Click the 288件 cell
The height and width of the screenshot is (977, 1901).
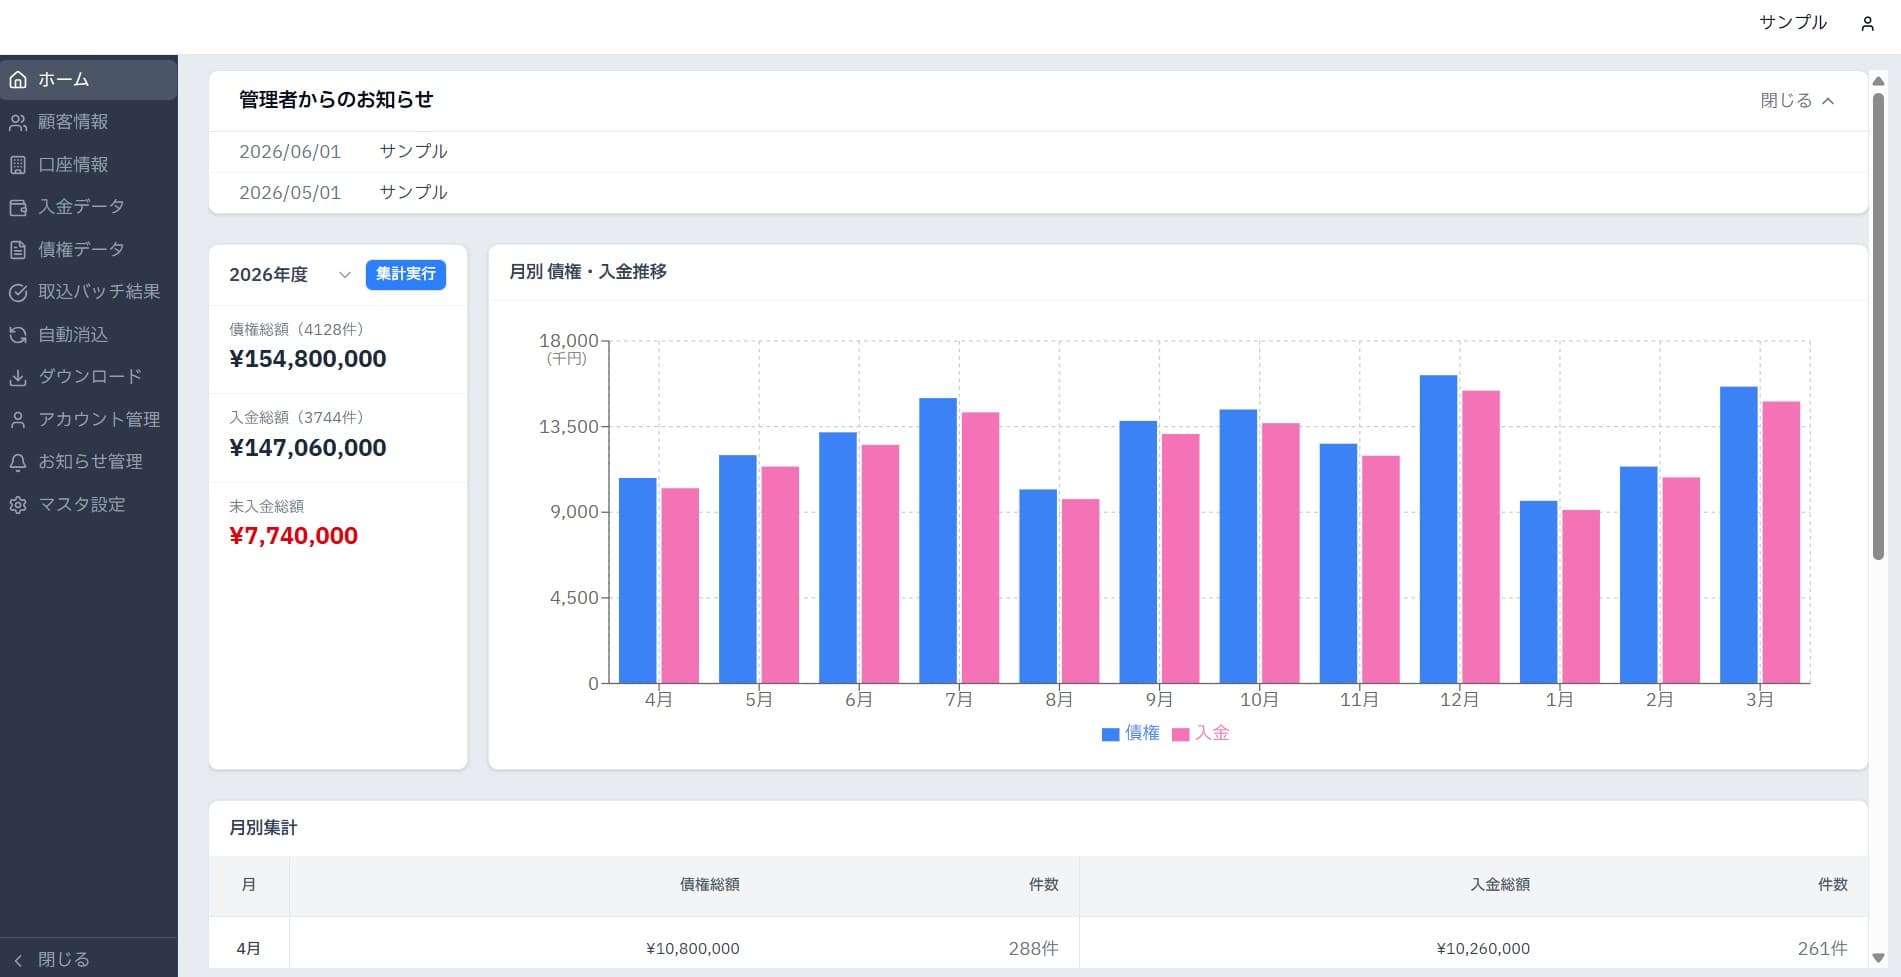pyautogui.click(x=1033, y=949)
